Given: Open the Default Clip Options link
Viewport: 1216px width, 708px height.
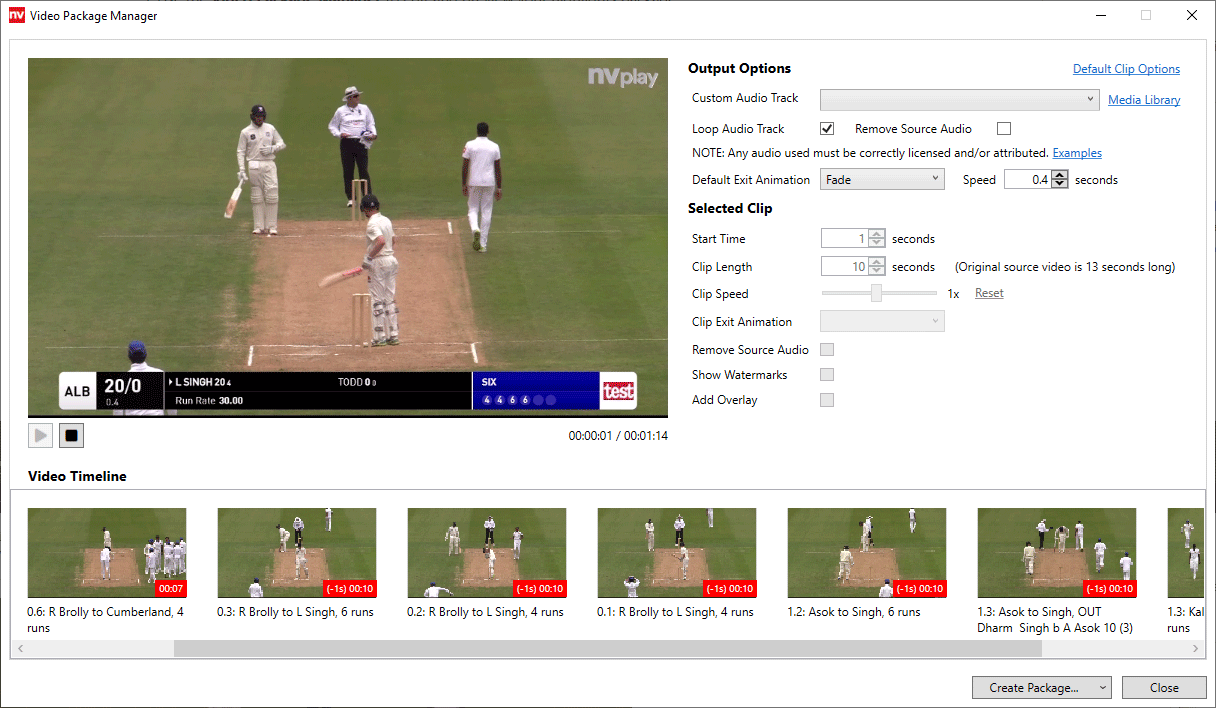Looking at the screenshot, I should click(x=1126, y=69).
